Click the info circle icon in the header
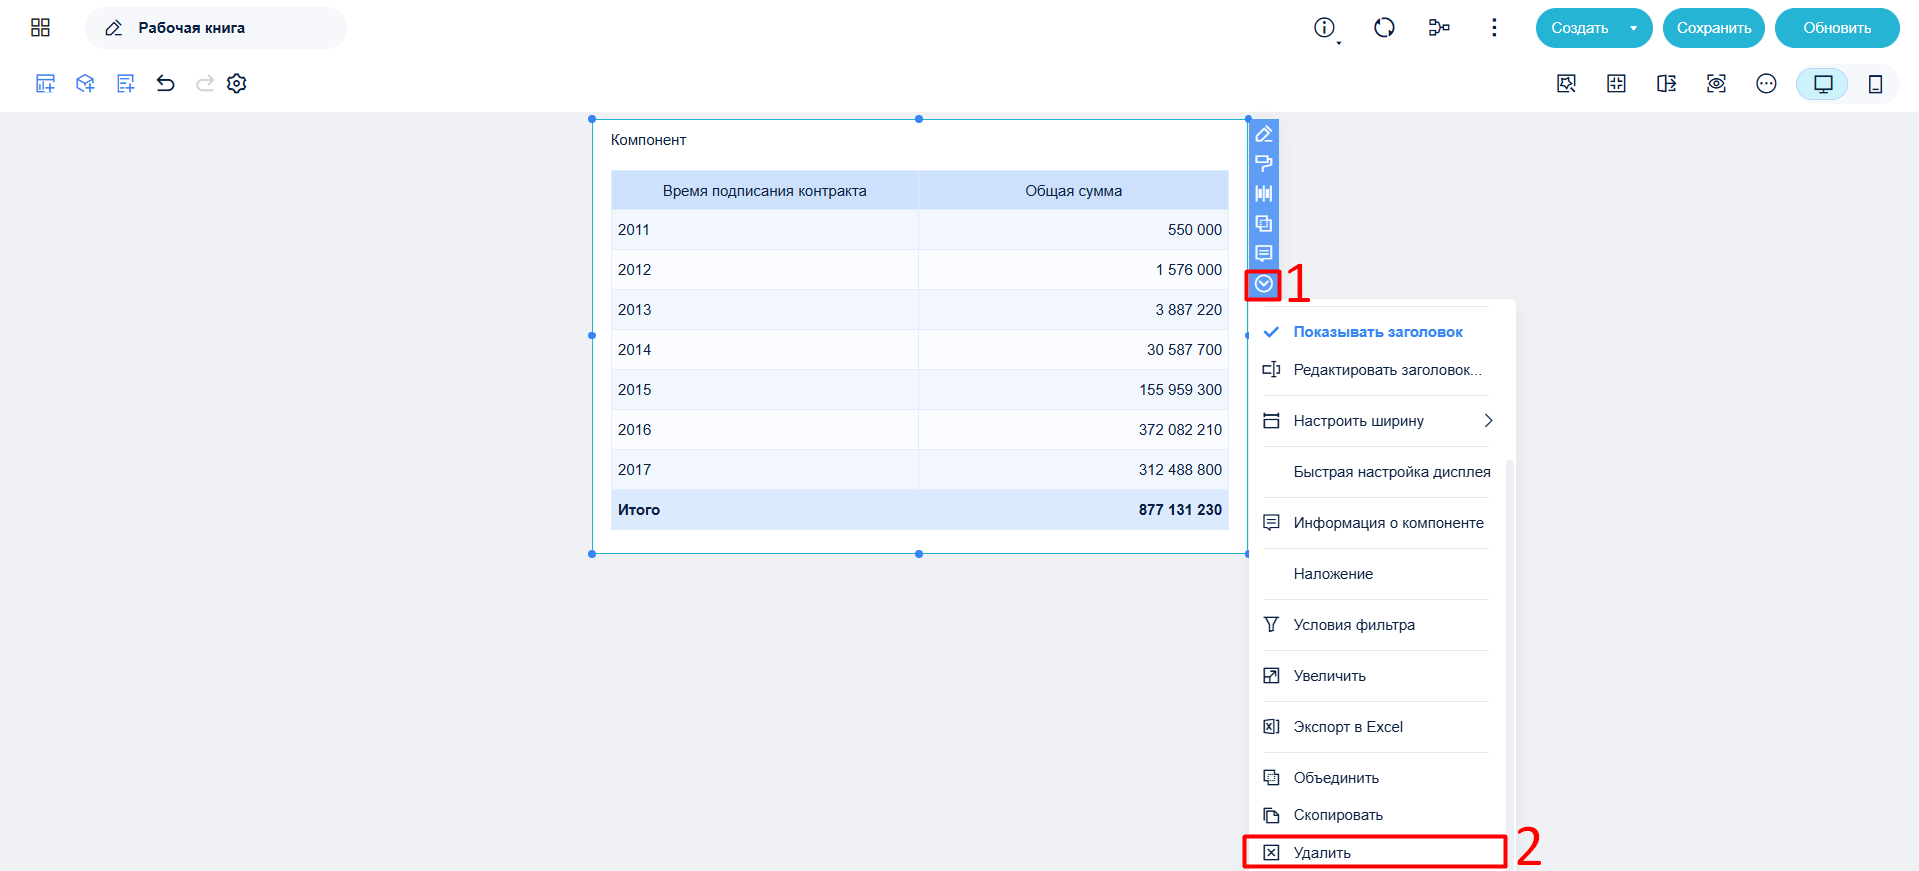1919x871 pixels. (x=1324, y=28)
